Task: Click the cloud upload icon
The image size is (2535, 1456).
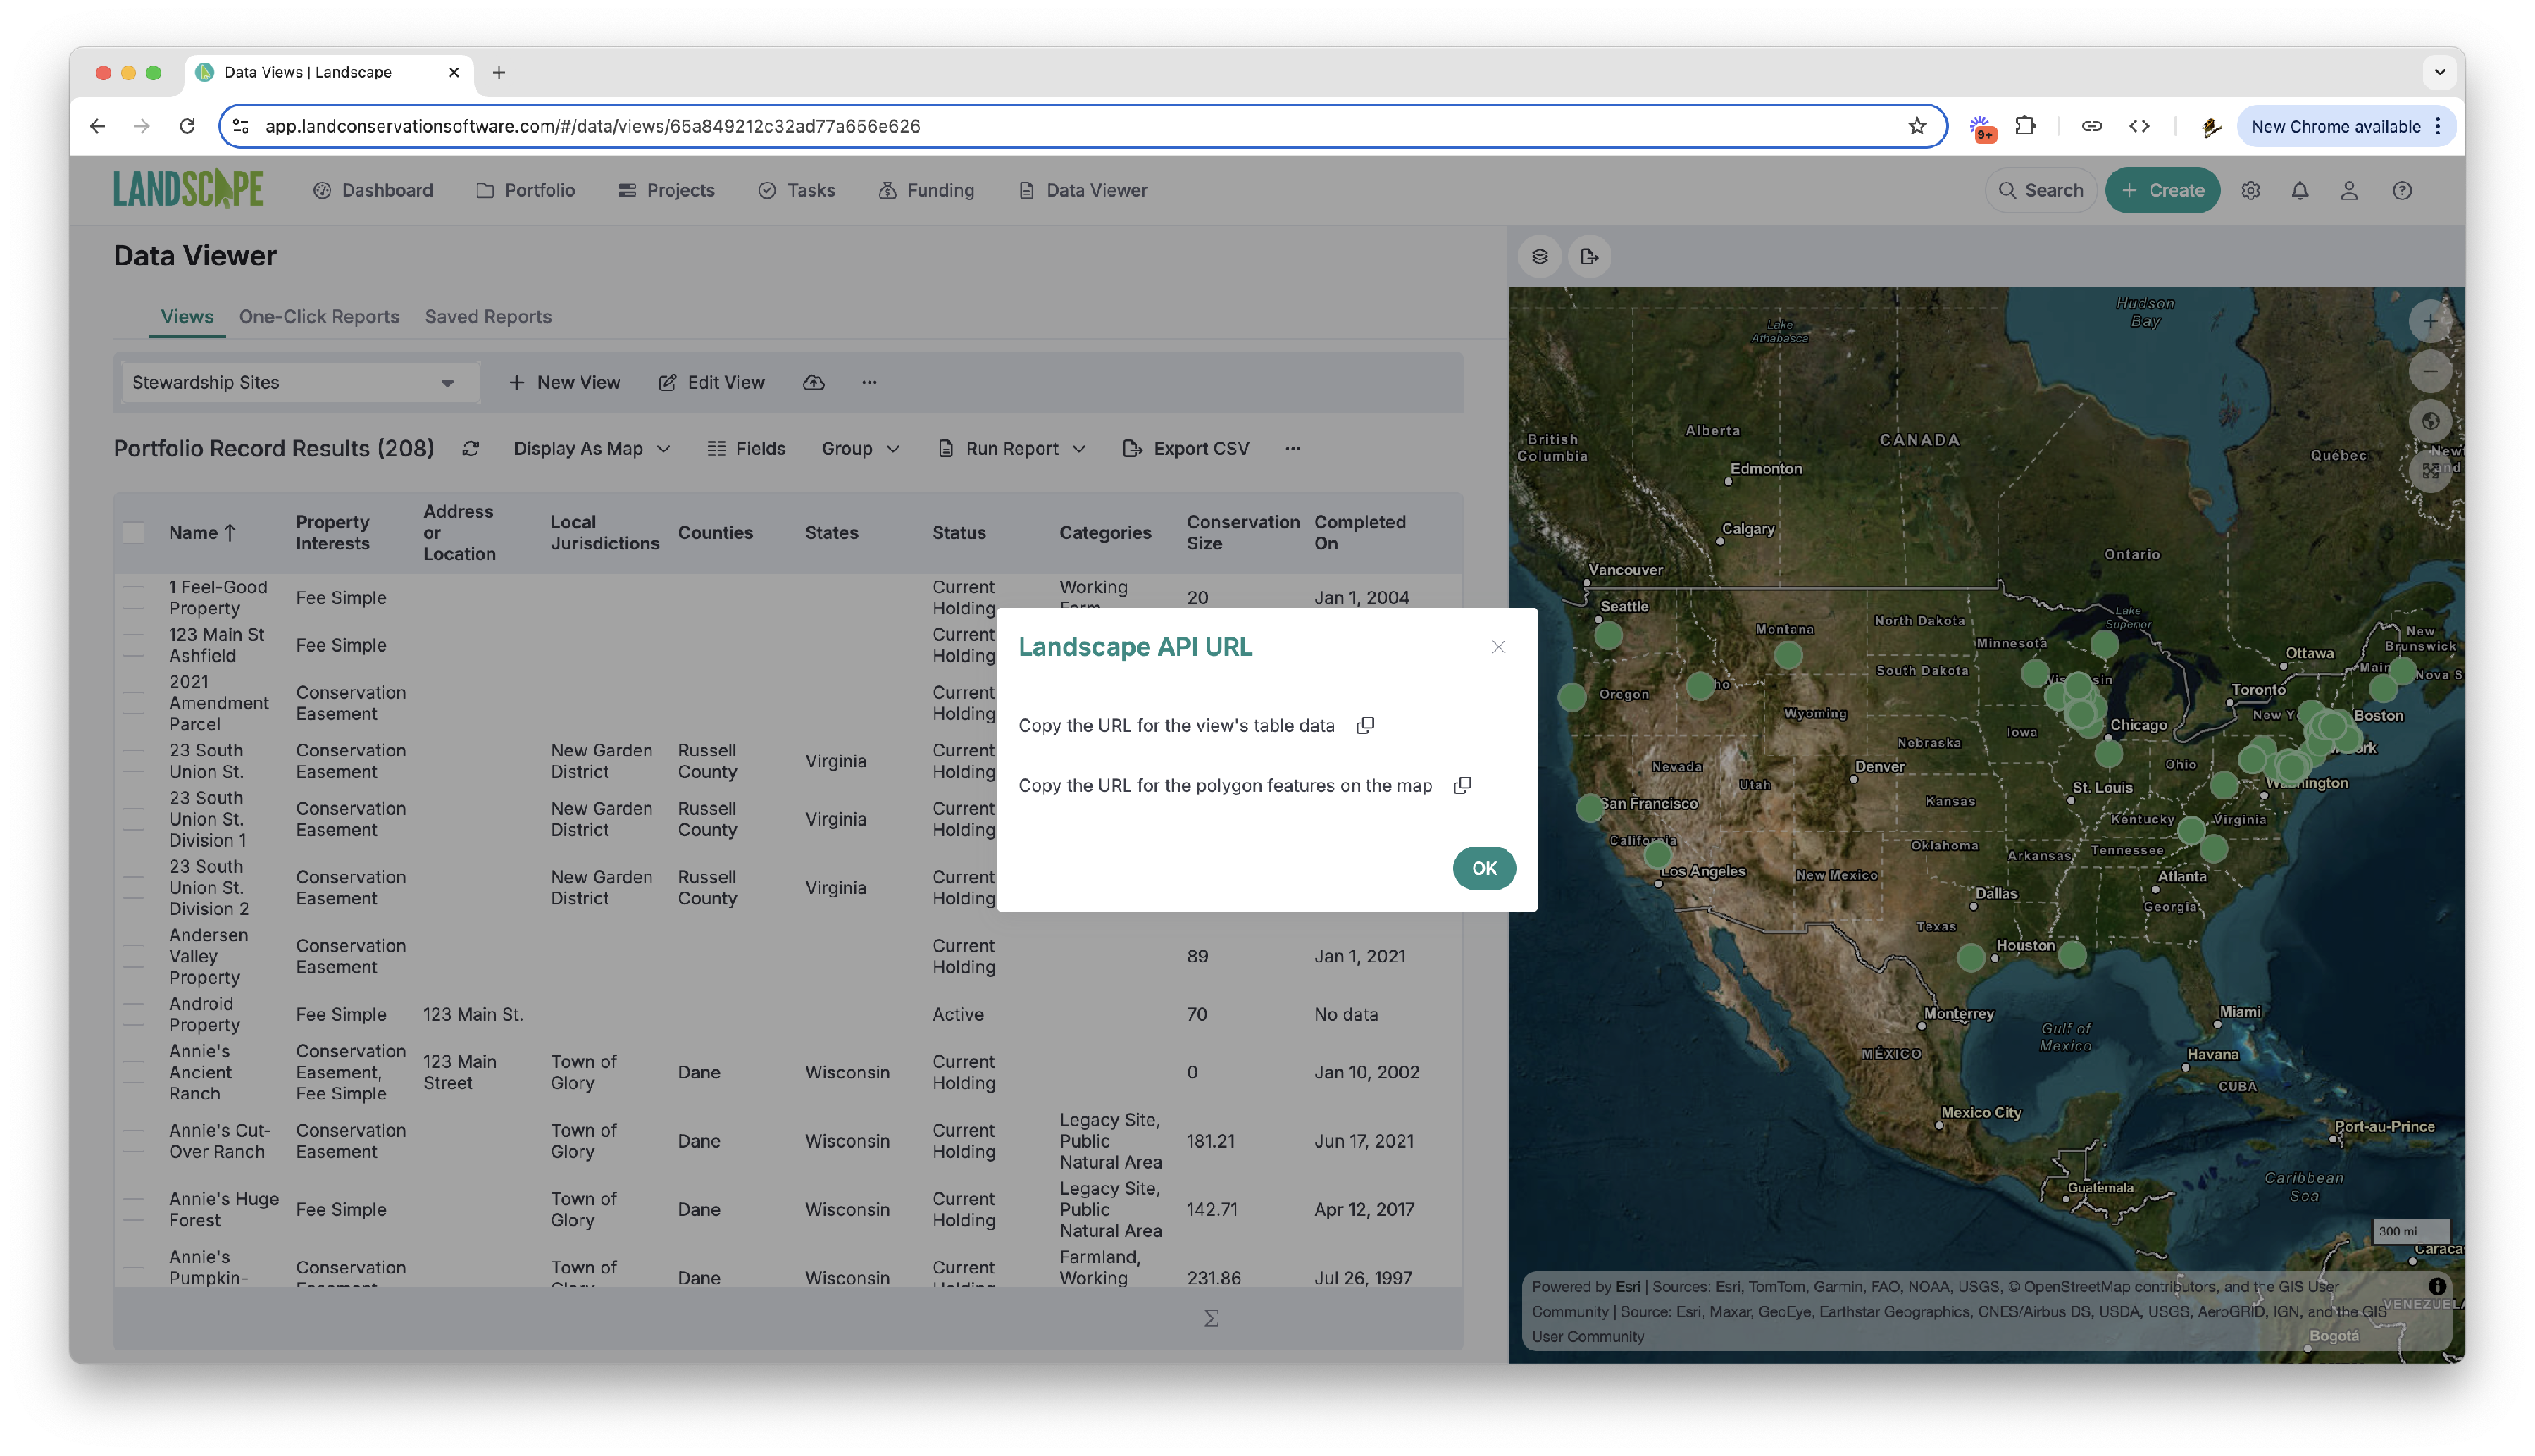Action: click(814, 382)
